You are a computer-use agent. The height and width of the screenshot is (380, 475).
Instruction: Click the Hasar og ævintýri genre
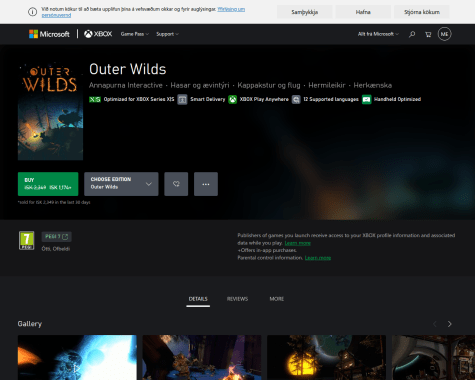[200, 85]
